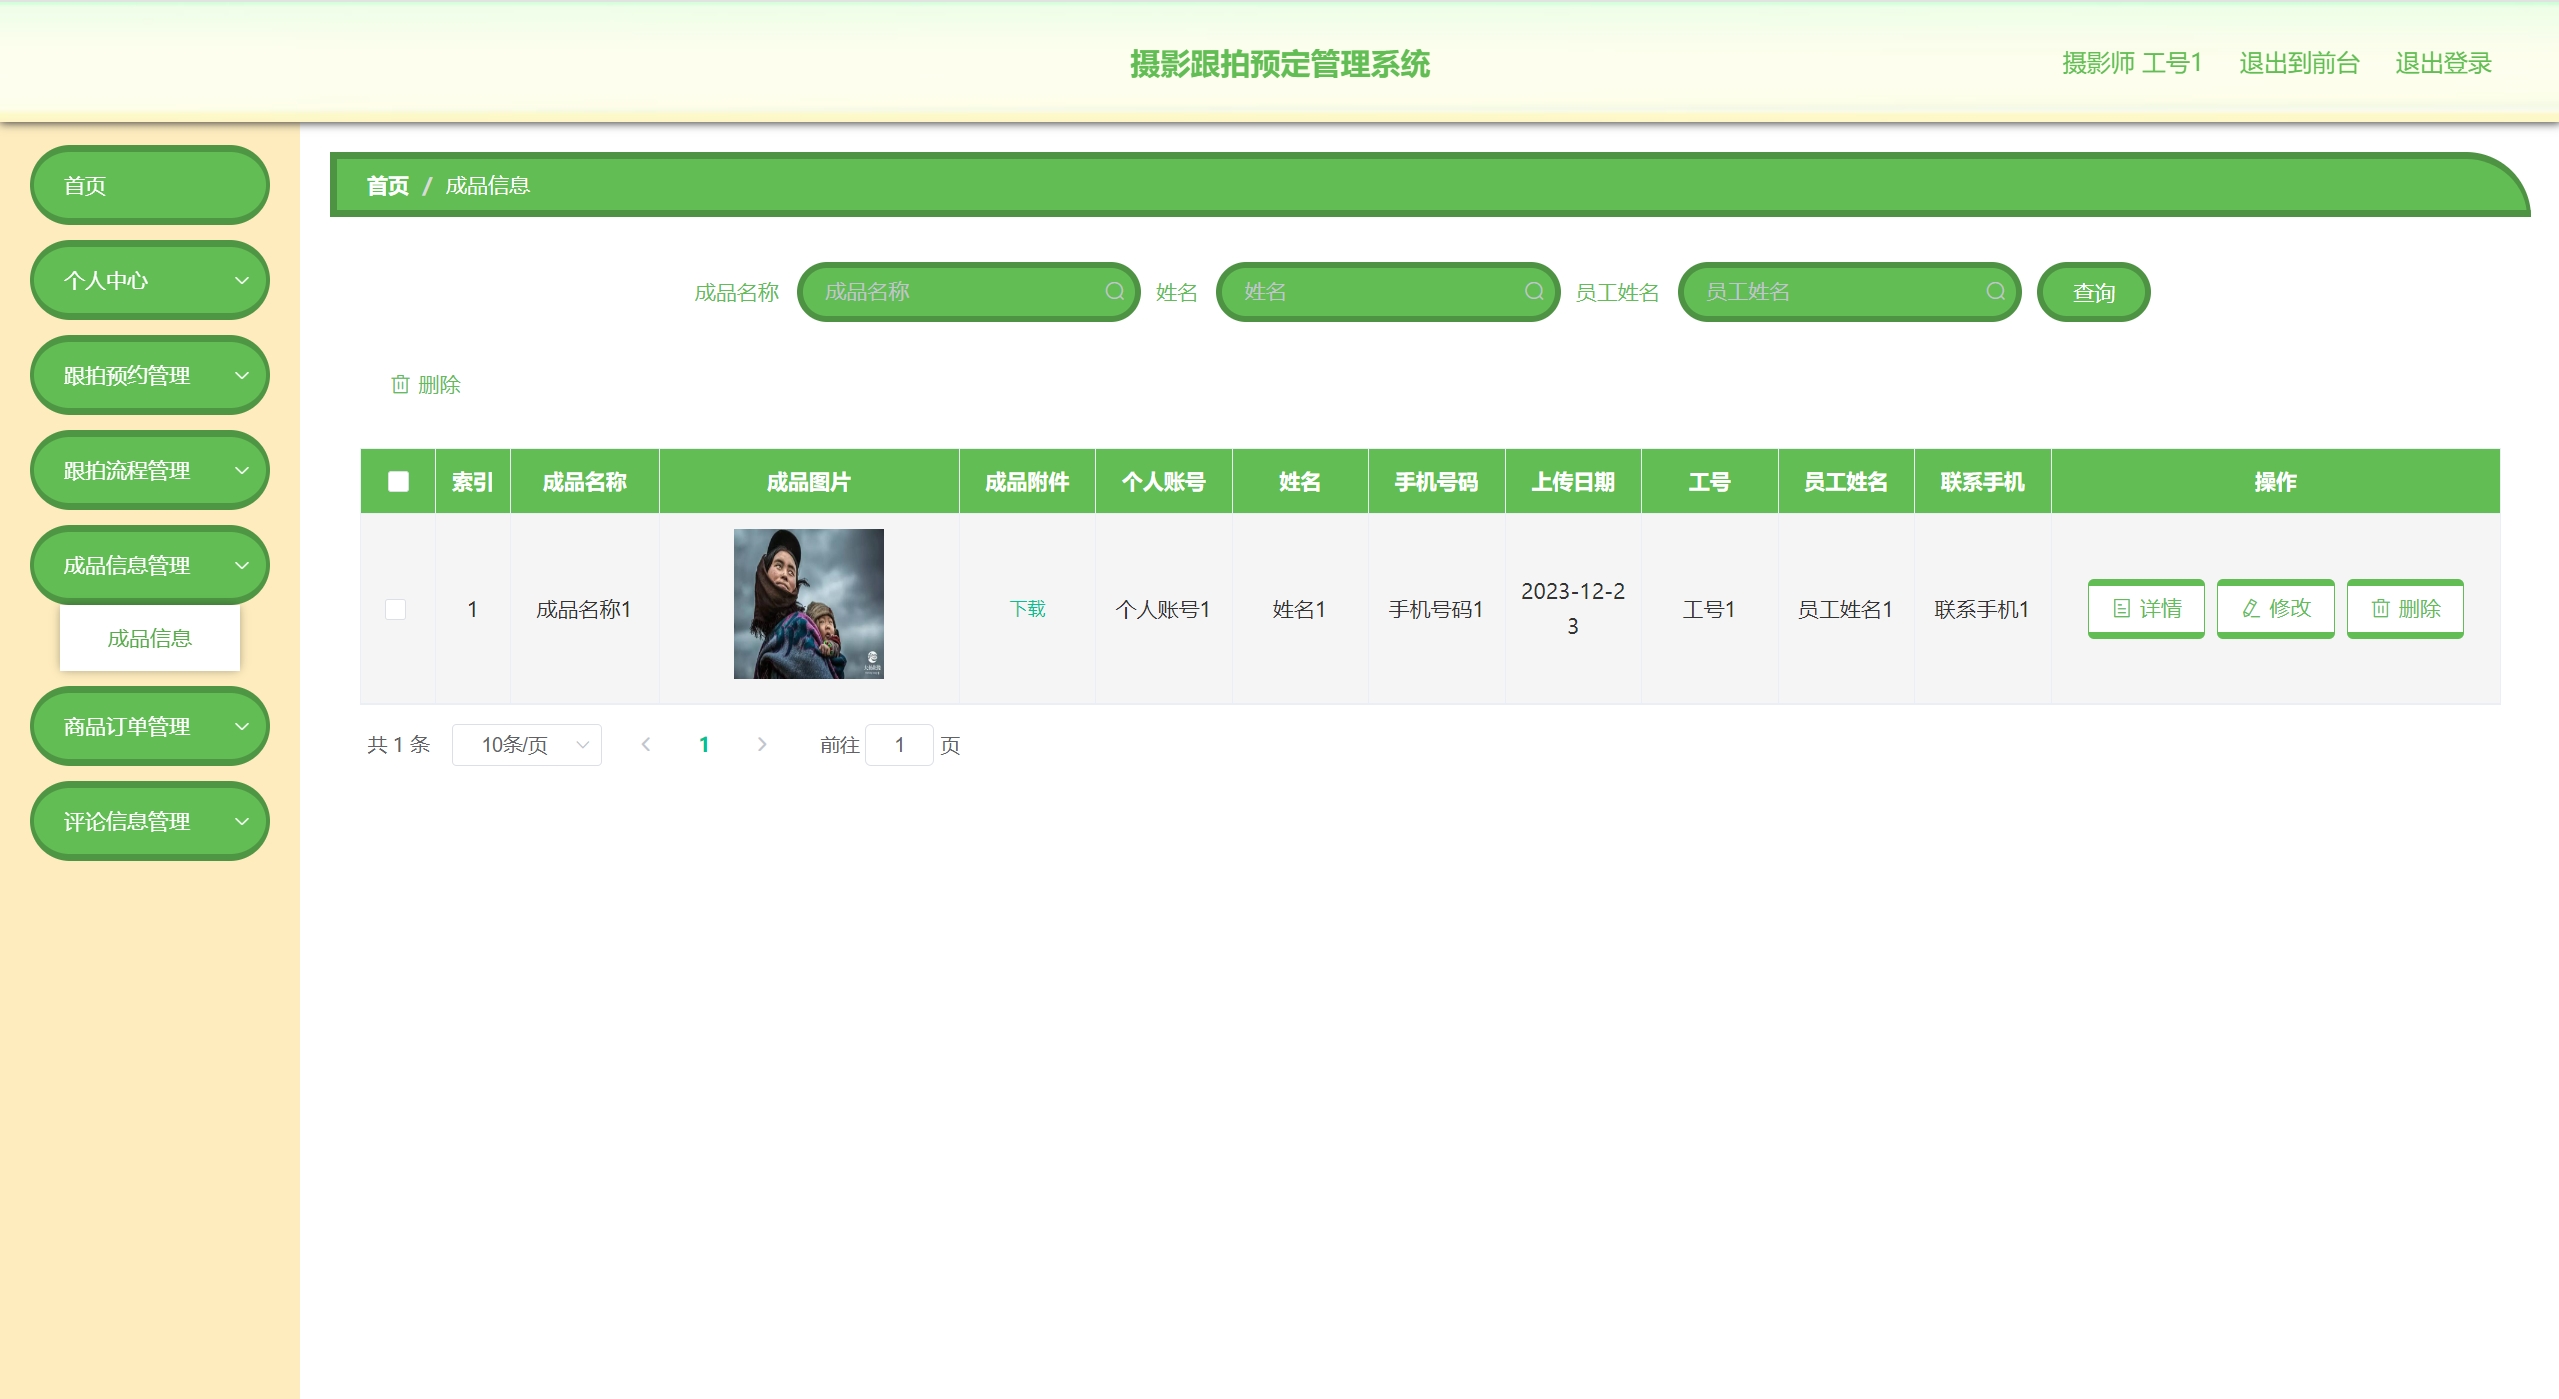
Task: Go to previous page arrow
Action: click(646, 744)
